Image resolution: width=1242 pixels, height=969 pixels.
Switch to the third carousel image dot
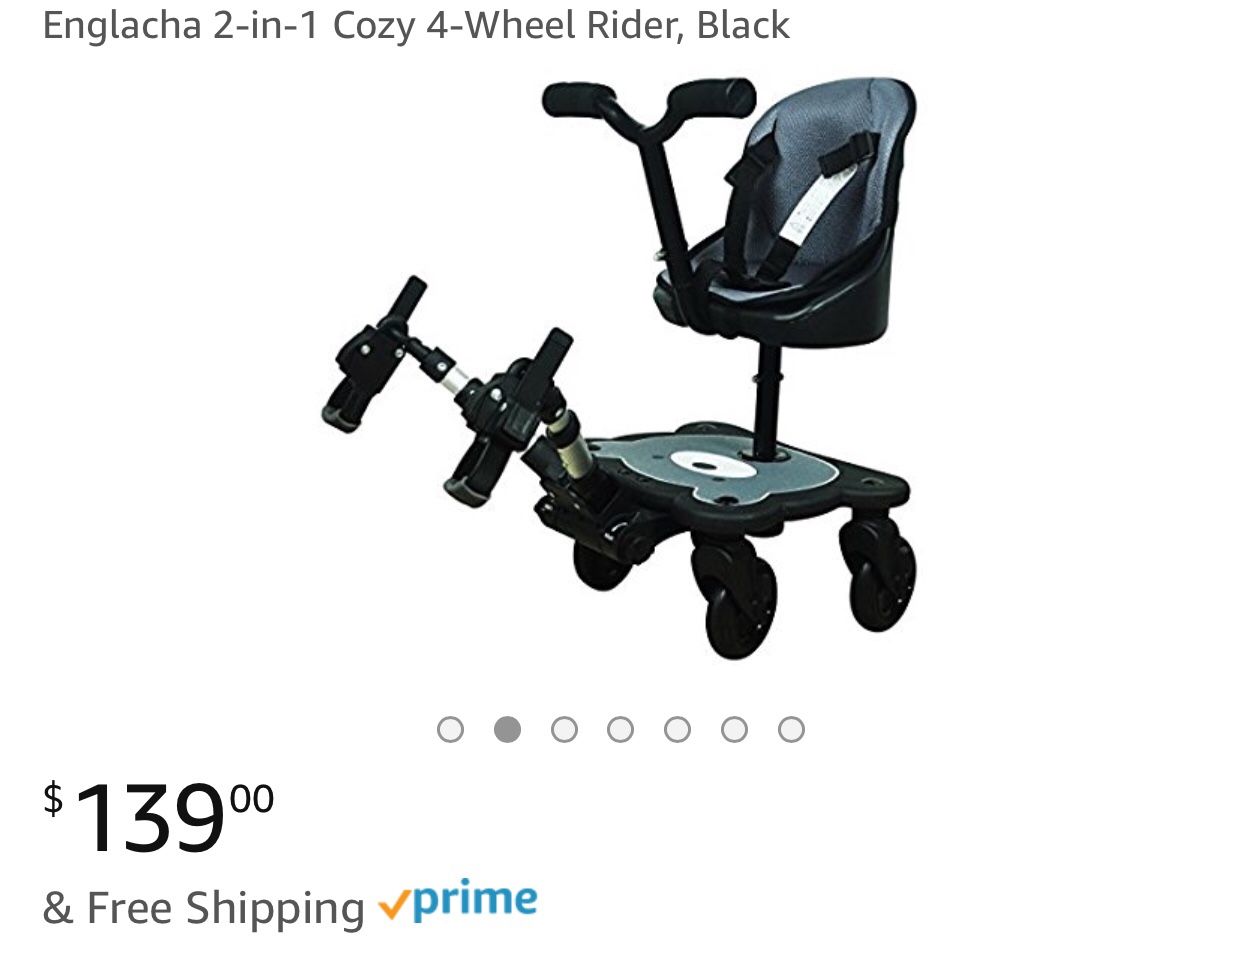[565, 730]
